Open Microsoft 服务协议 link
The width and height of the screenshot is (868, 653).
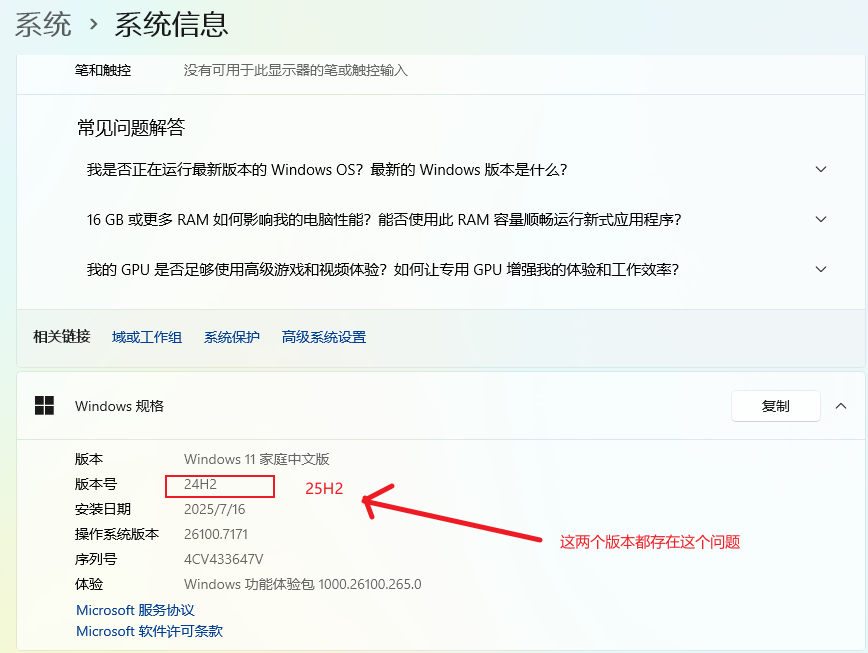135,610
